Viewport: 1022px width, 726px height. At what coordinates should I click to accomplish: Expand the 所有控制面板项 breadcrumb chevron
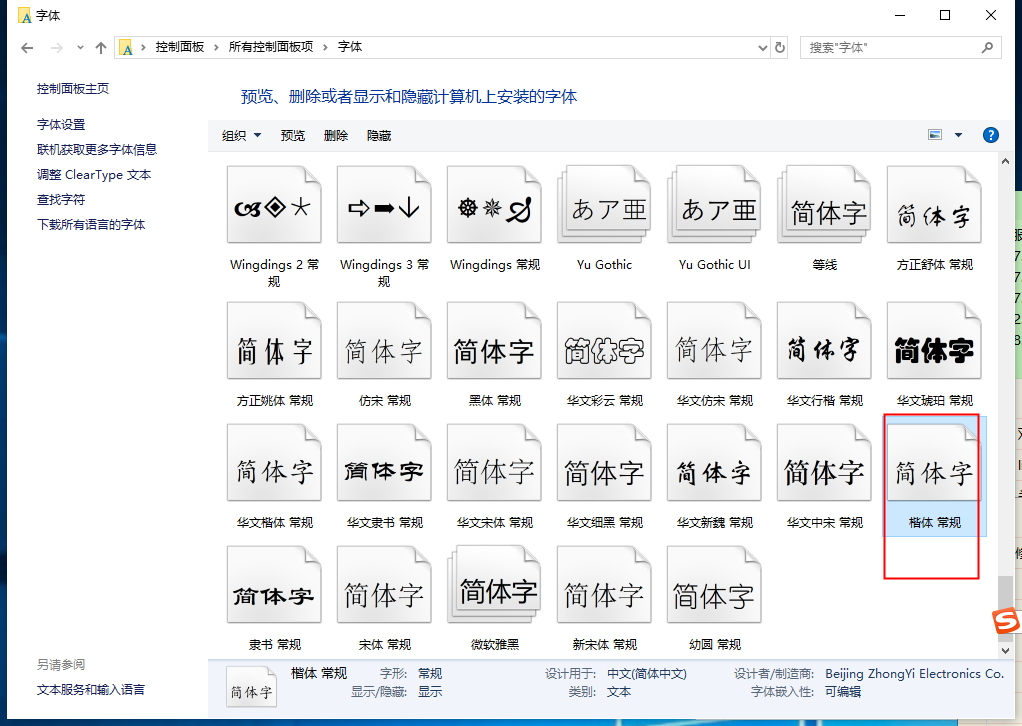tap(325, 48)
